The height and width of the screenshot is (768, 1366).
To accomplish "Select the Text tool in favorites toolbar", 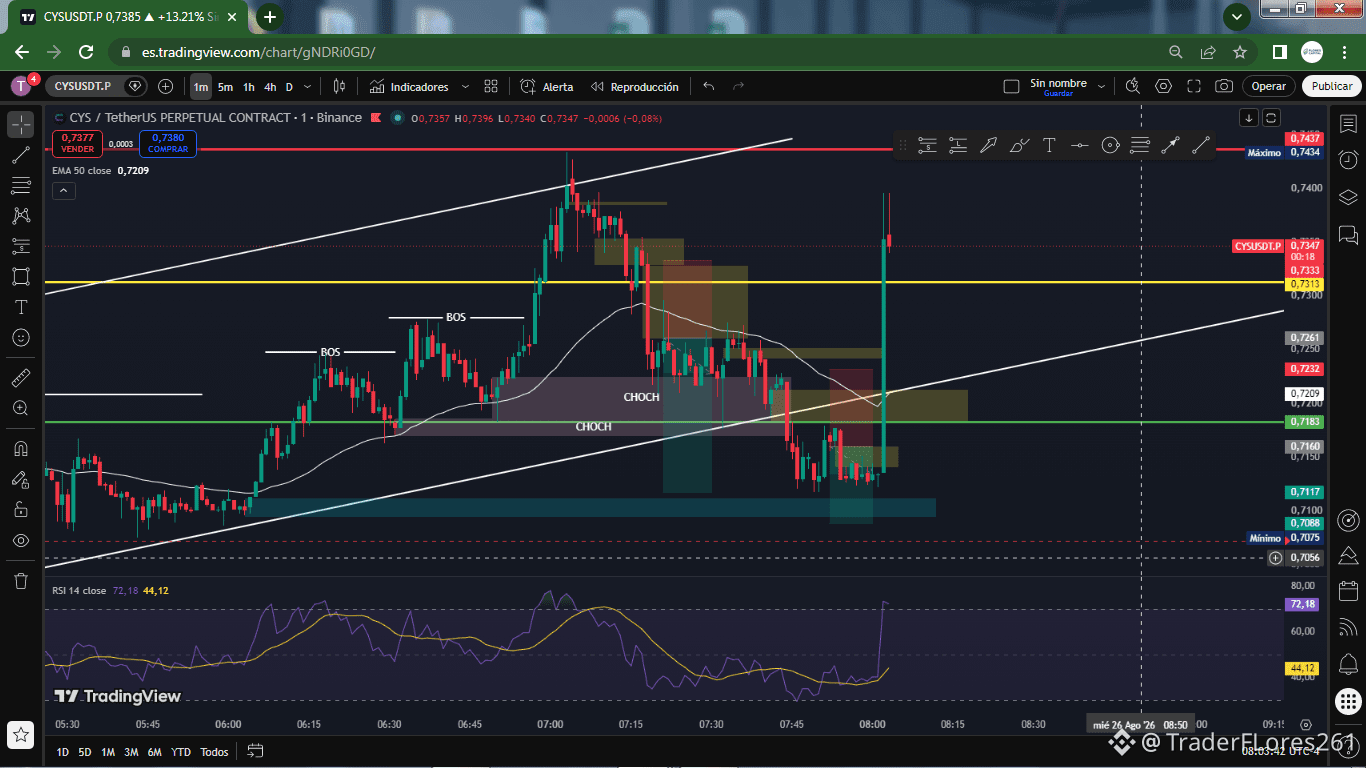I will (x=1049, y=145).
